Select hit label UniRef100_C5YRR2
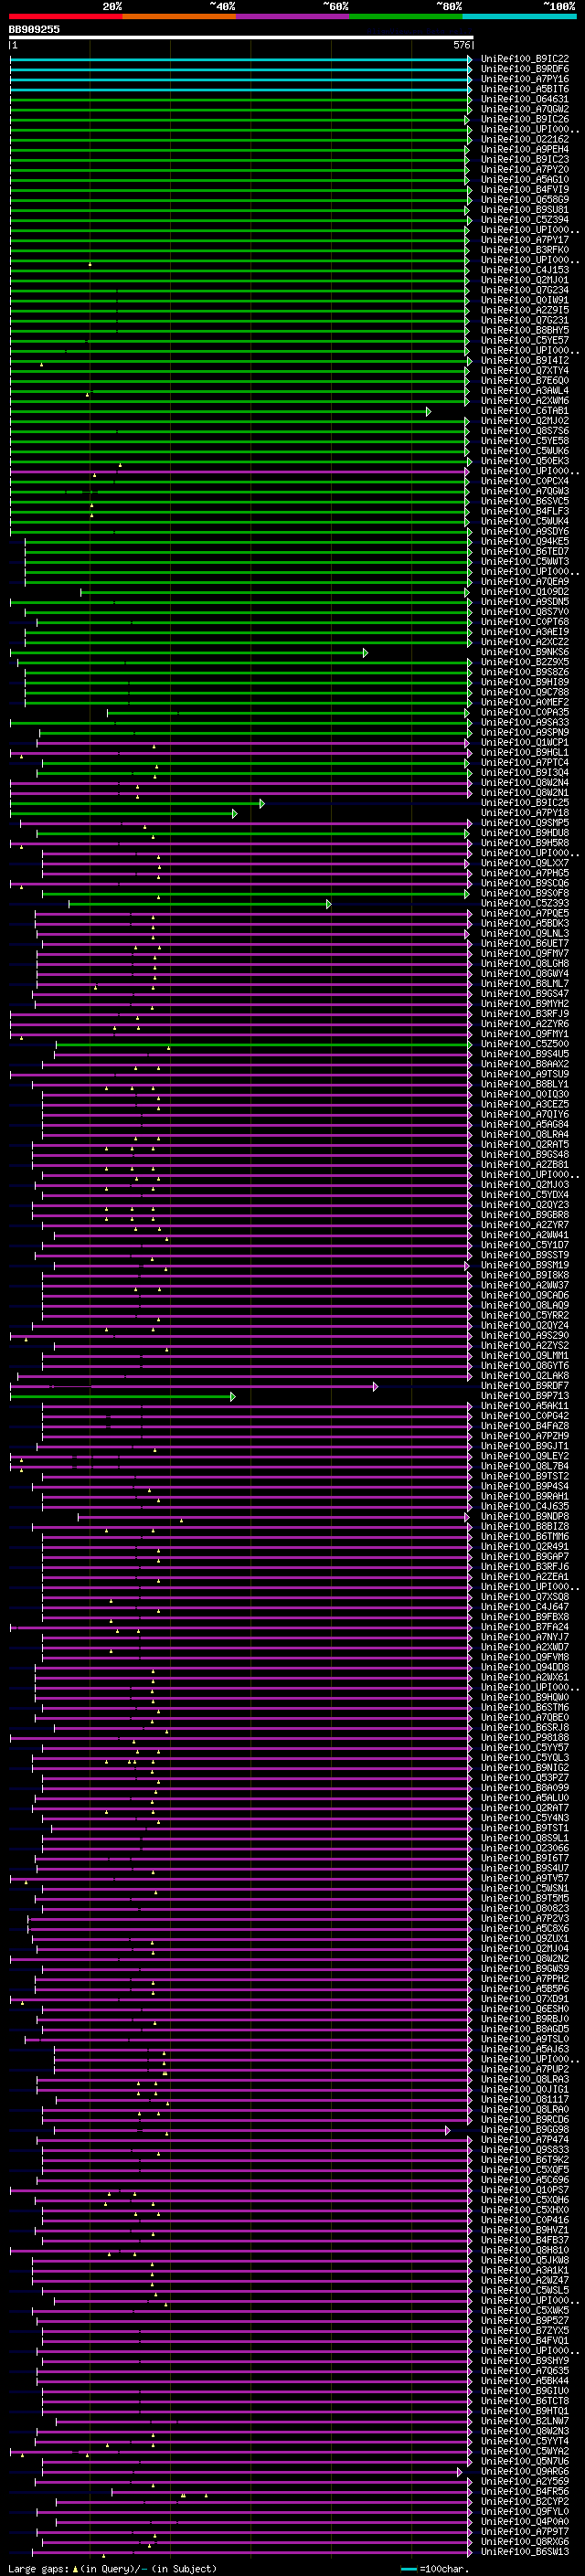This screenshot has height=2576, width=585. tap(524, 1315)
